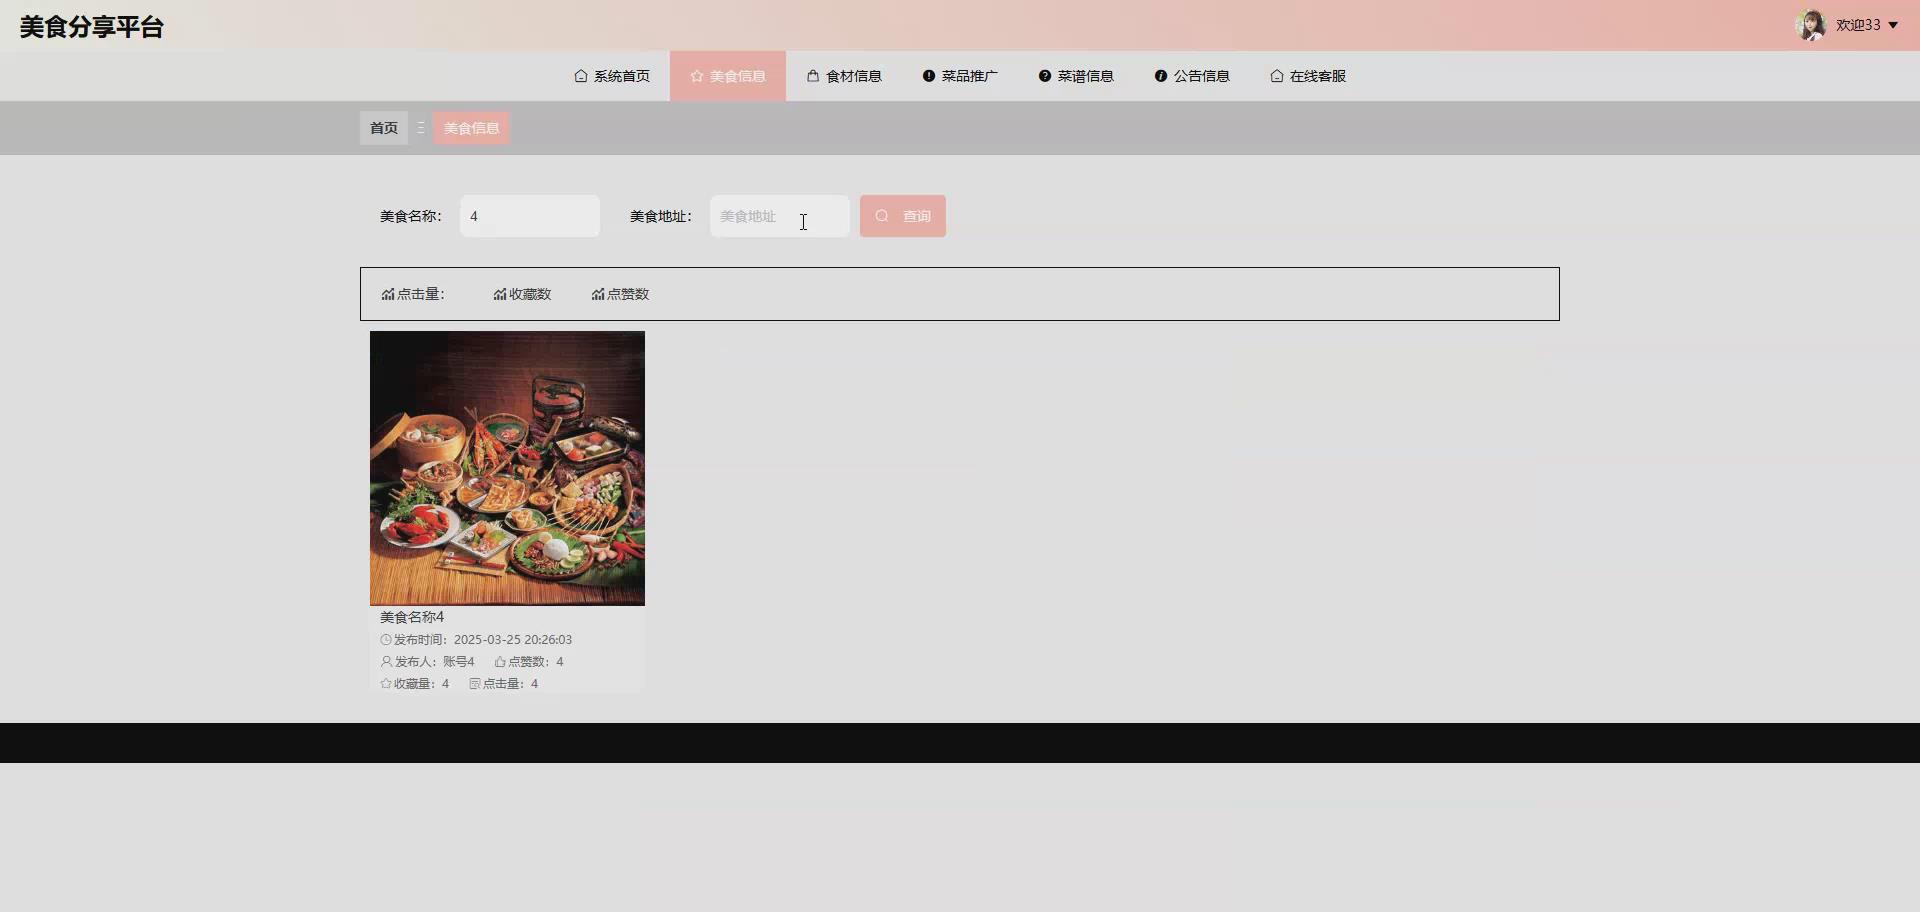The width and height of the screenshot is (1920, 912).
Task: Click the chart icon beside 点击量
Action: click(388, 294)
